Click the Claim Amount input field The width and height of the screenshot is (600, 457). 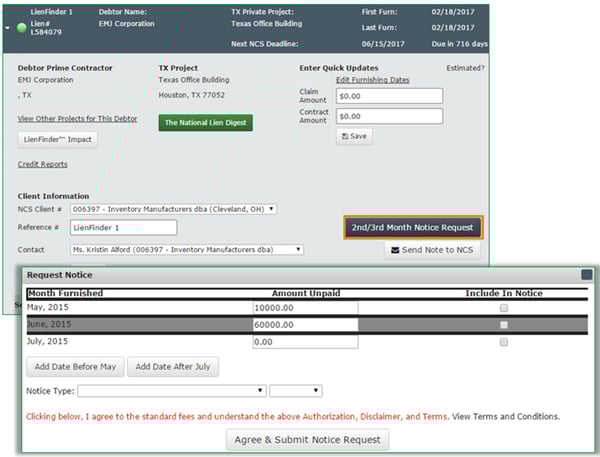(x=389, y=97)
